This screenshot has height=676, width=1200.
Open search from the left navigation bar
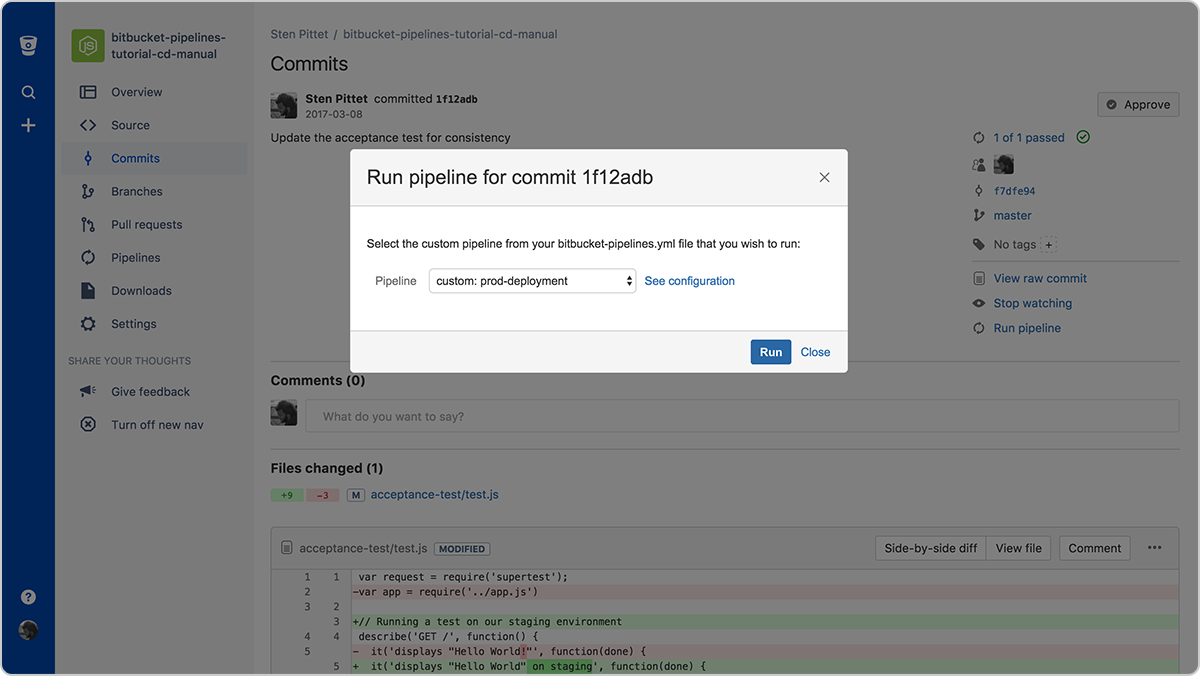pos(27,91)
